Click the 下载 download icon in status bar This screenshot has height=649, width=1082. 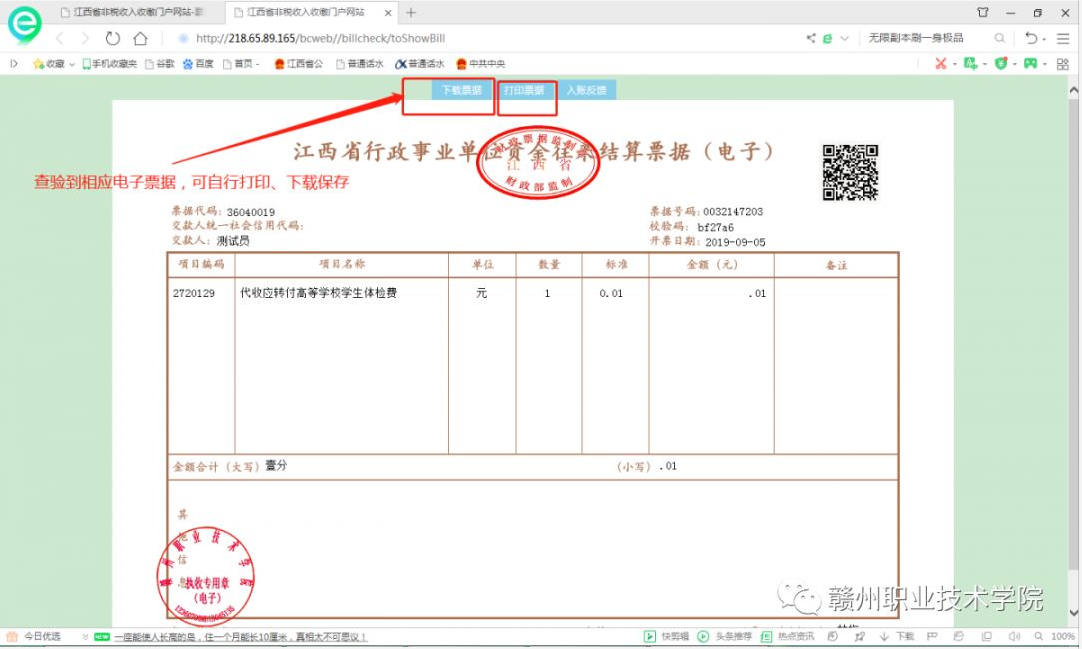897,637
